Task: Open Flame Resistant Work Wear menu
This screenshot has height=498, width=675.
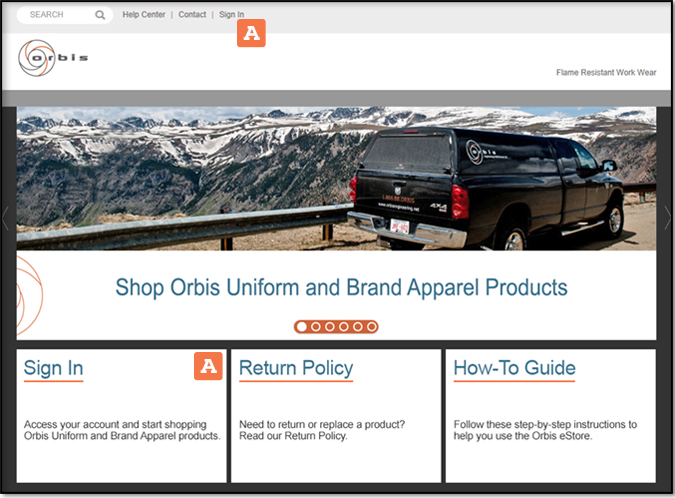Action: [605, 72]
